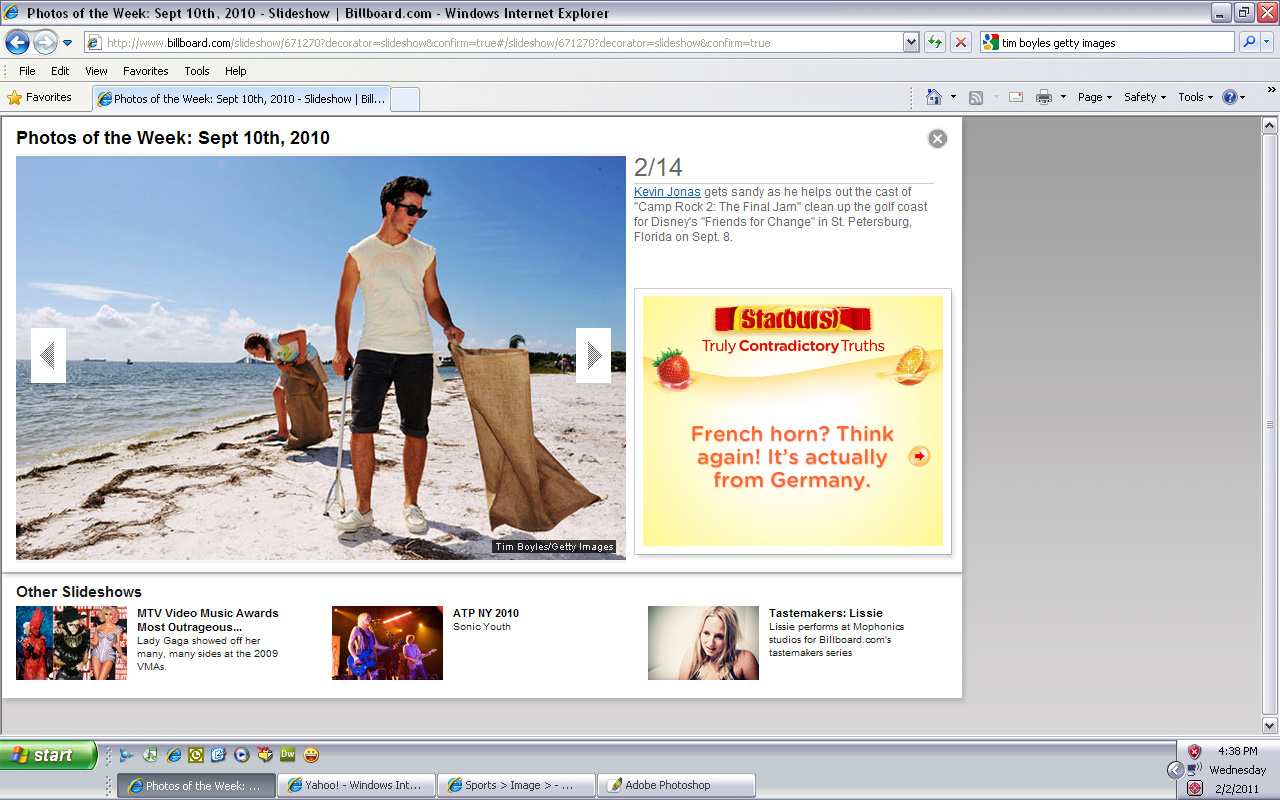
Task: Click the Photos of the Week taskbar button
Action: click(x=196, y=785)
